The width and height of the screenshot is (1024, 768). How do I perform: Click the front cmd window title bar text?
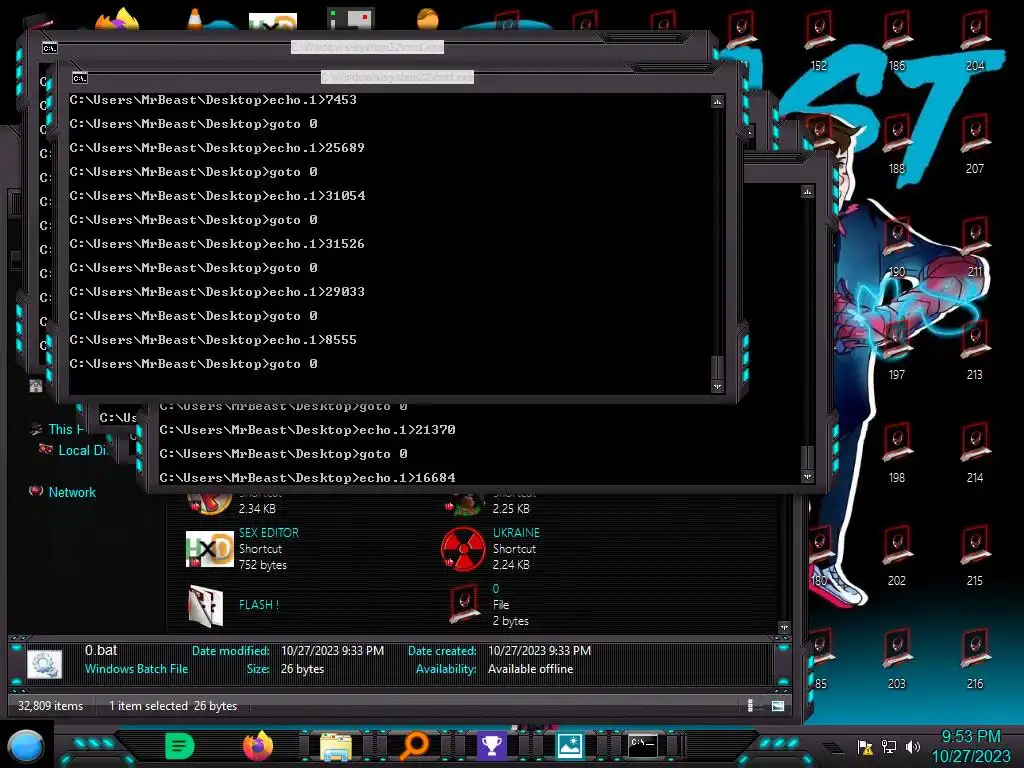tap(397, 77)
